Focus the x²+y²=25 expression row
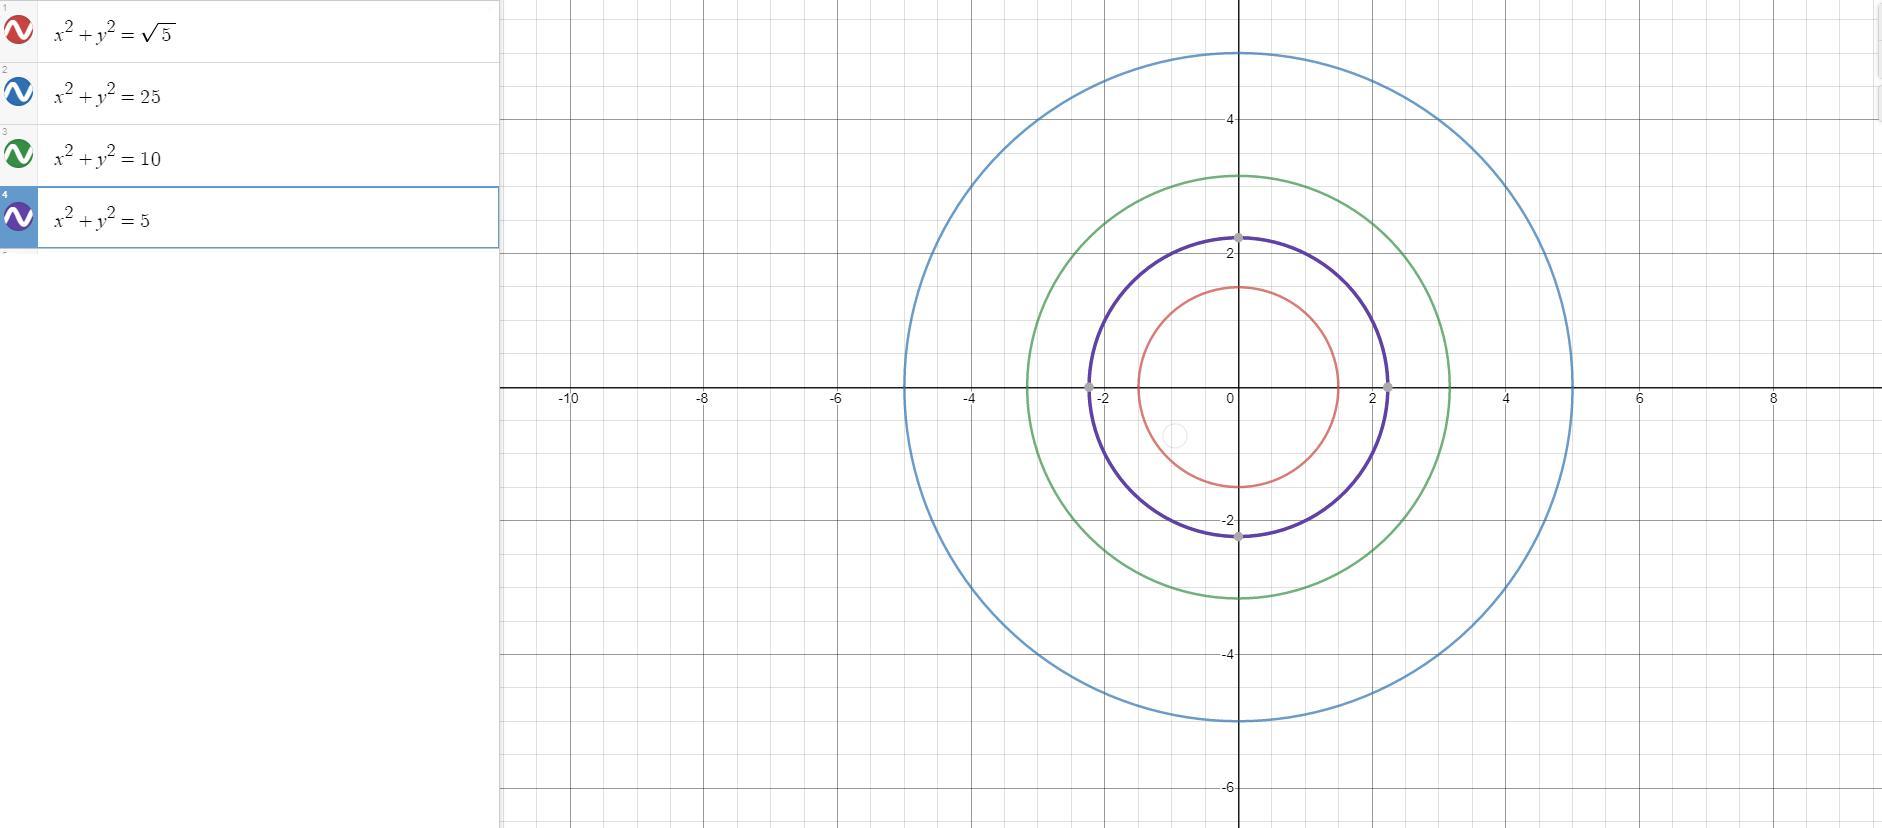1882x828 pixels. click(x=268, y=94)
